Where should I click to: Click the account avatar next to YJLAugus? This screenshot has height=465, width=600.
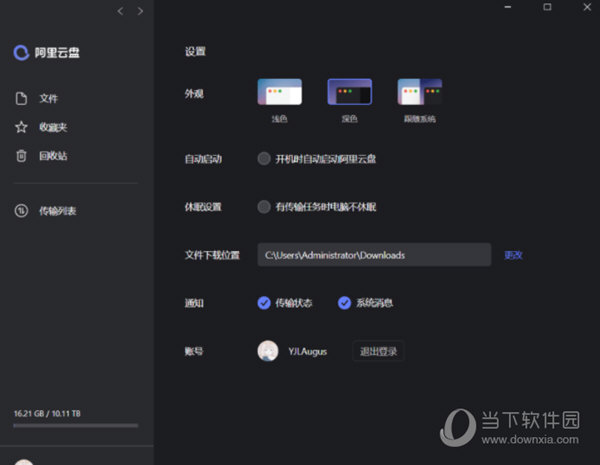[x=268, y=351]
